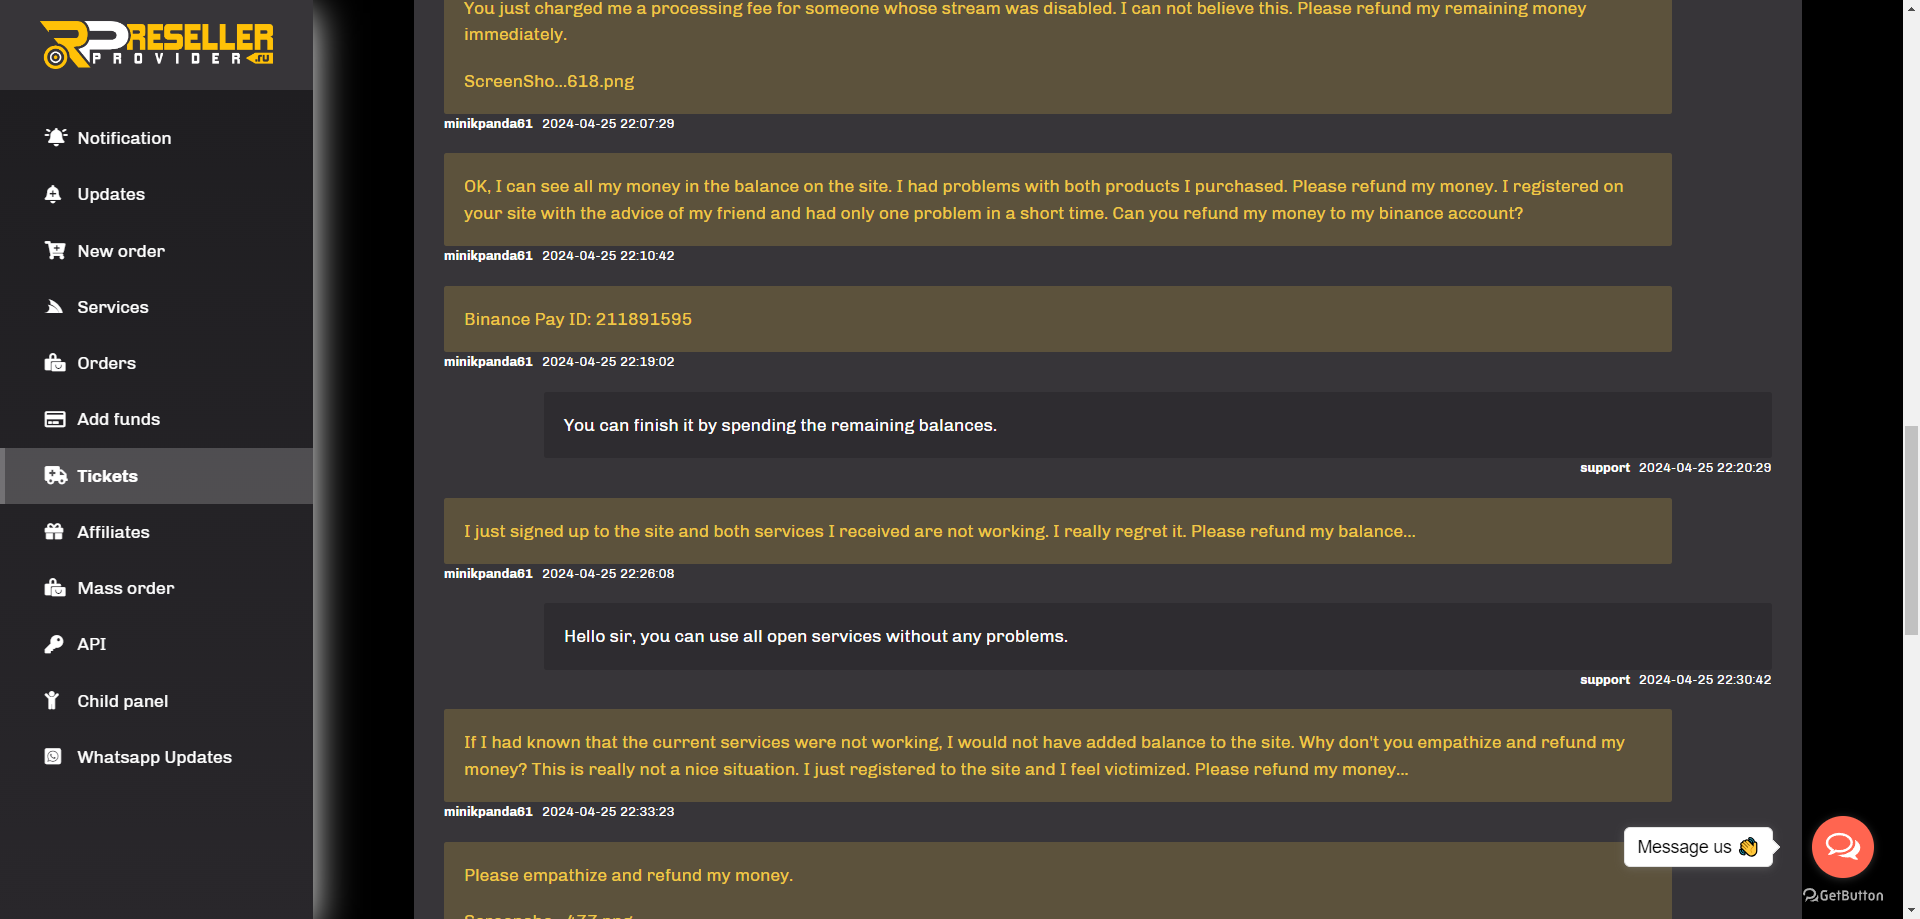Click the Updates bell icon
This screenshot has height=919, width=1920.
54,194
